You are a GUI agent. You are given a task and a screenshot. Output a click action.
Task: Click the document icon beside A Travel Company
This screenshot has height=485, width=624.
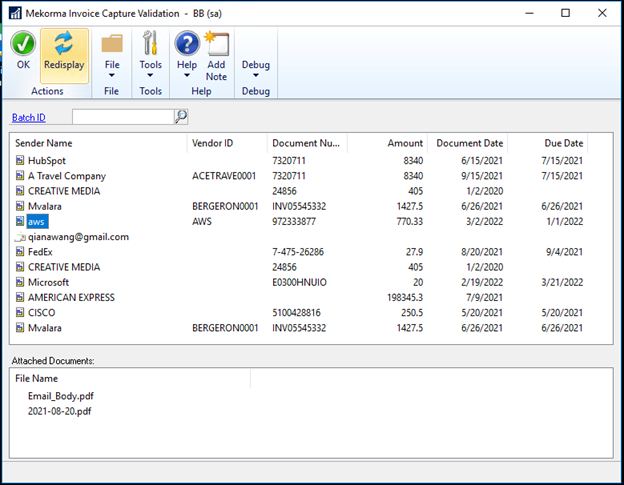click(x=20, y=175)
